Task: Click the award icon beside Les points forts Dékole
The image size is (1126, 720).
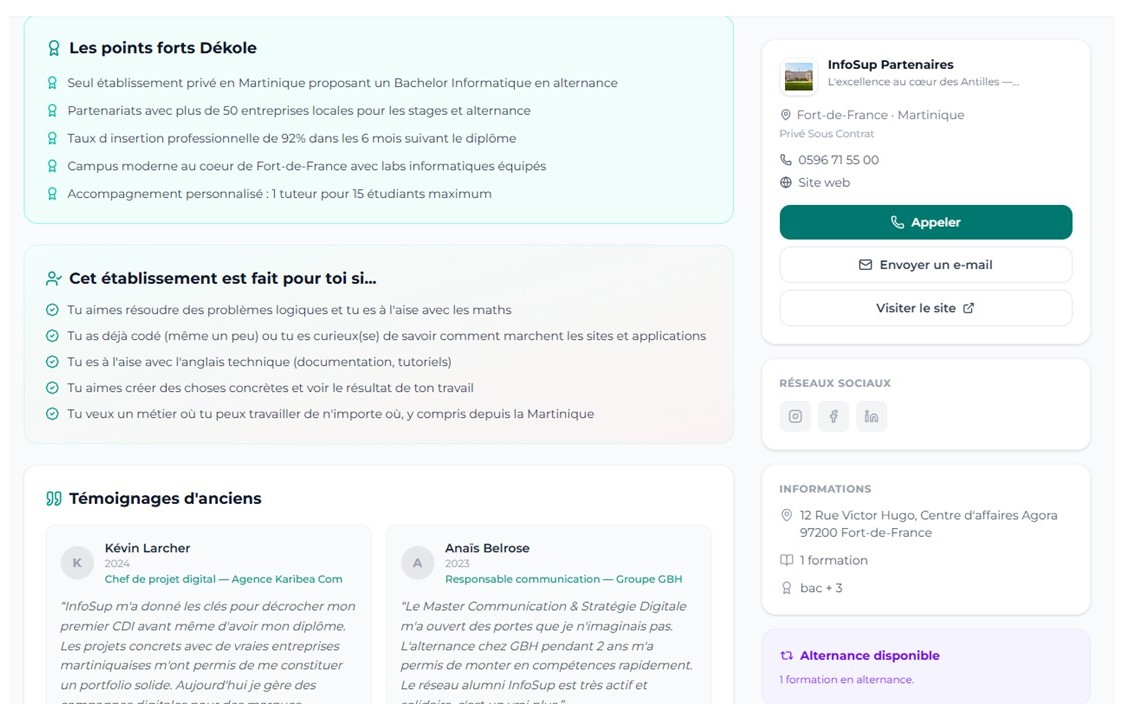Action: coord(54,48)
